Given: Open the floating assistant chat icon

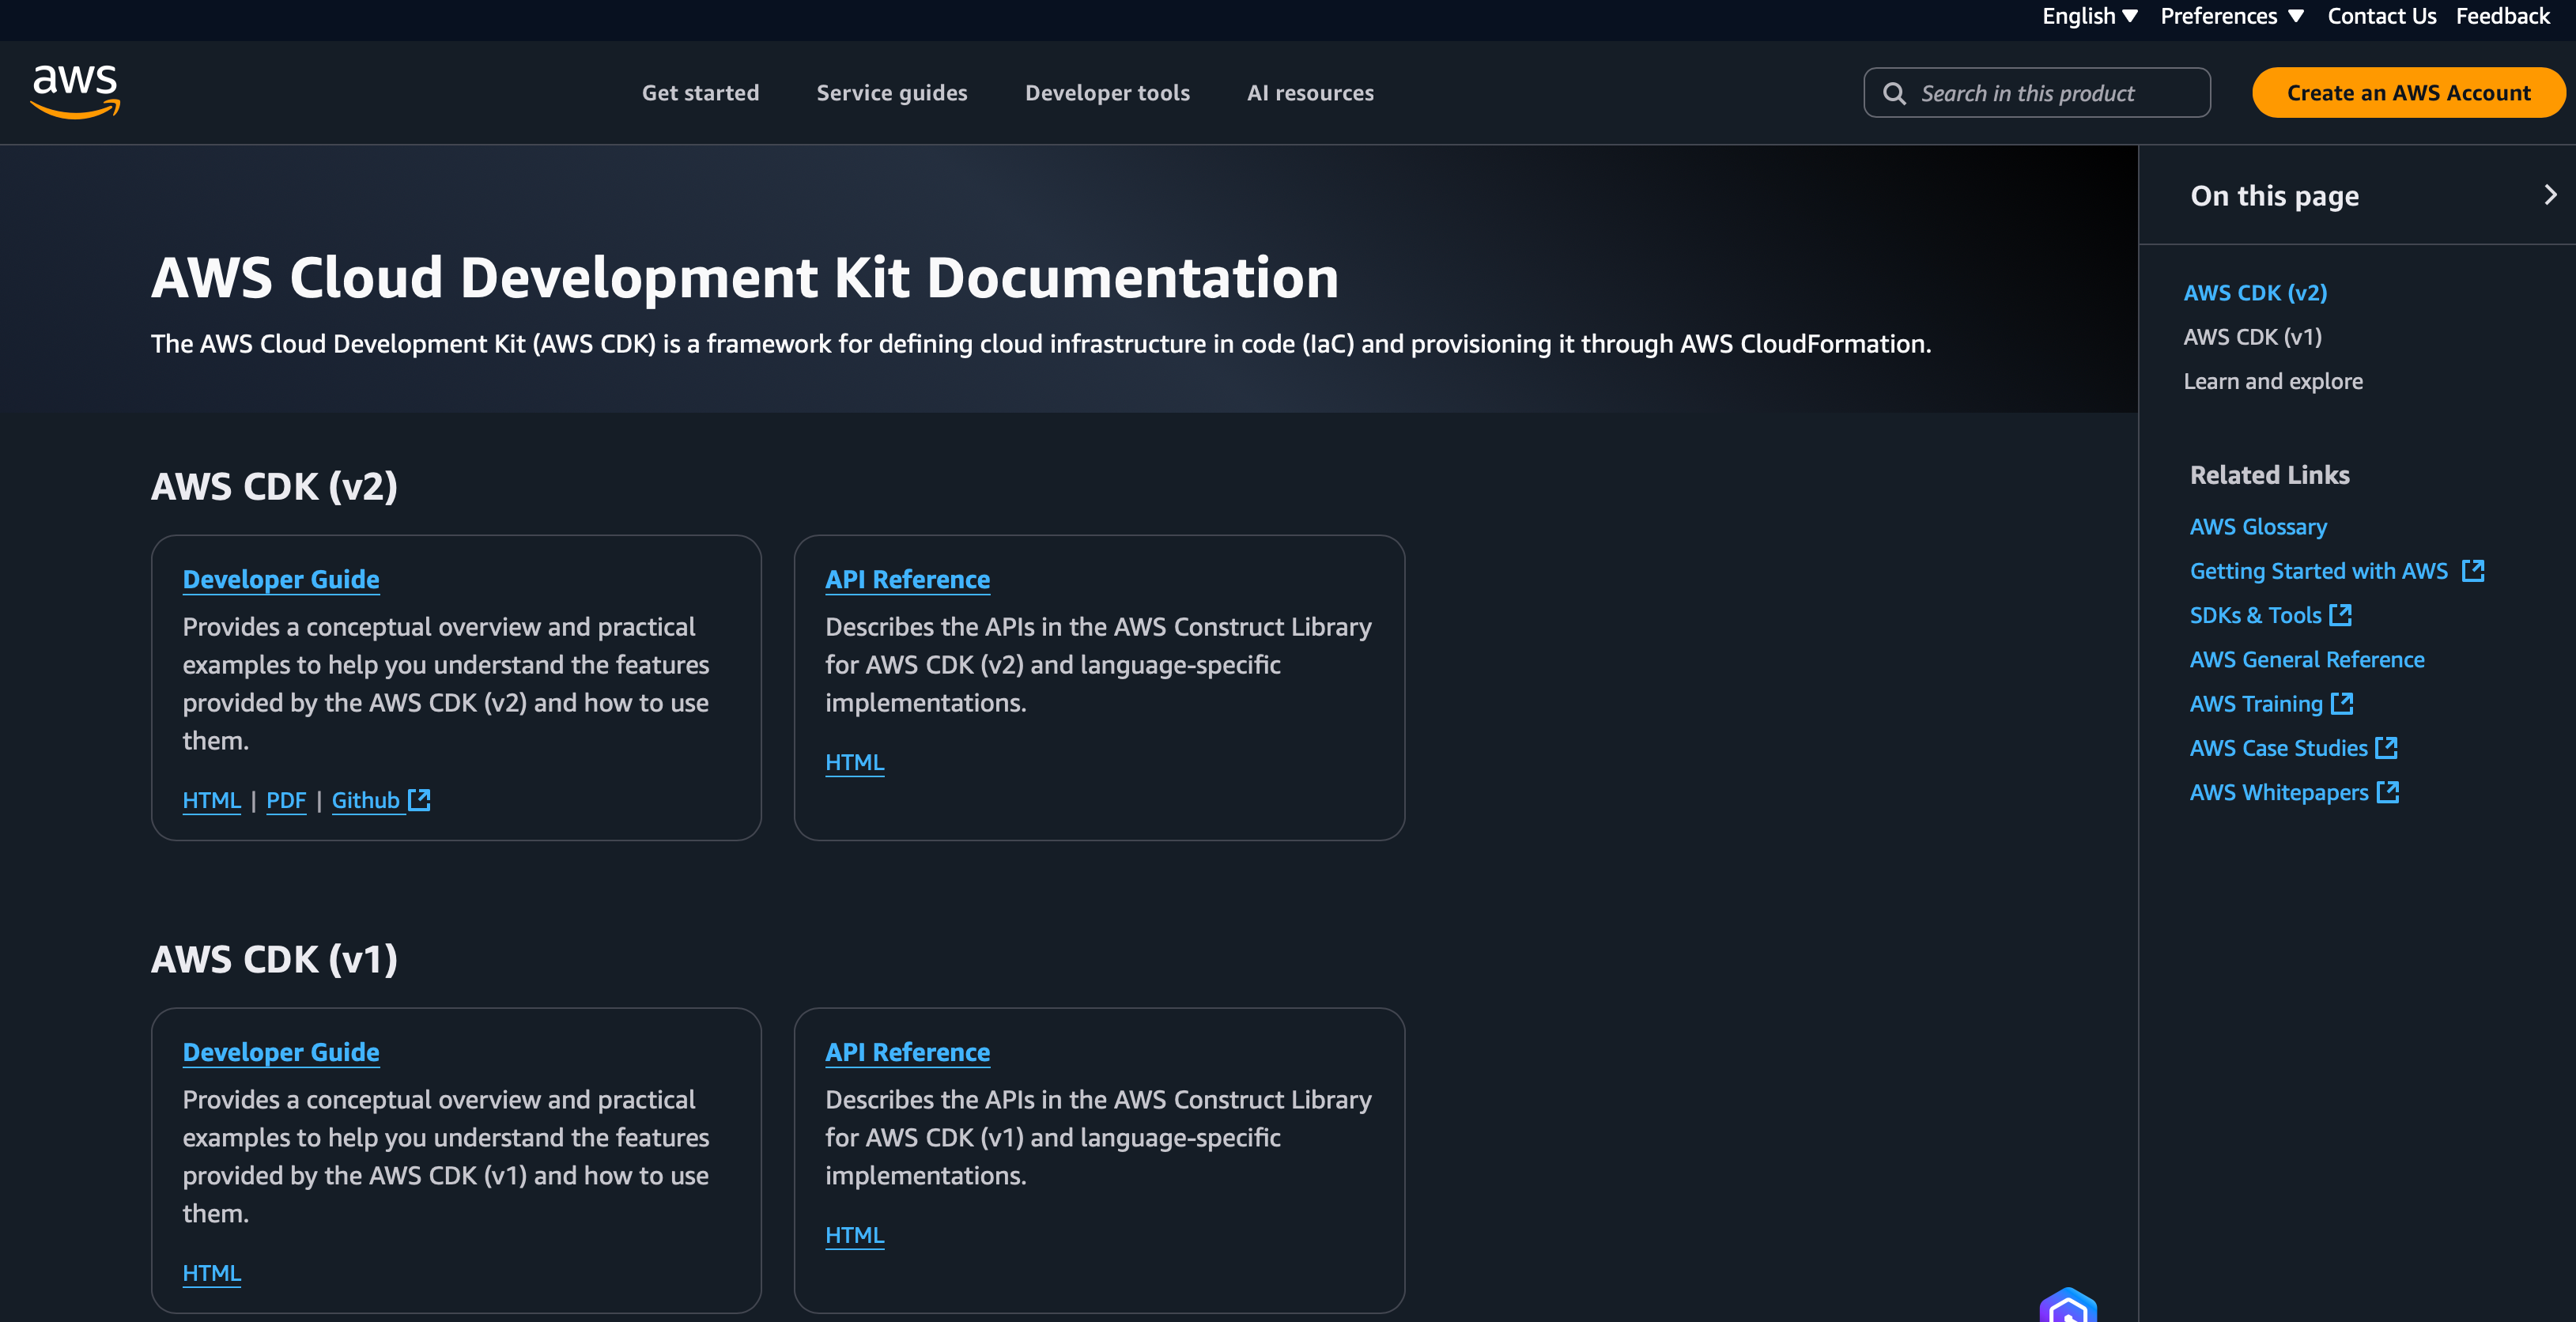Looking at the screenshot, I should pyautogui.click(x=2068, y=1305).
